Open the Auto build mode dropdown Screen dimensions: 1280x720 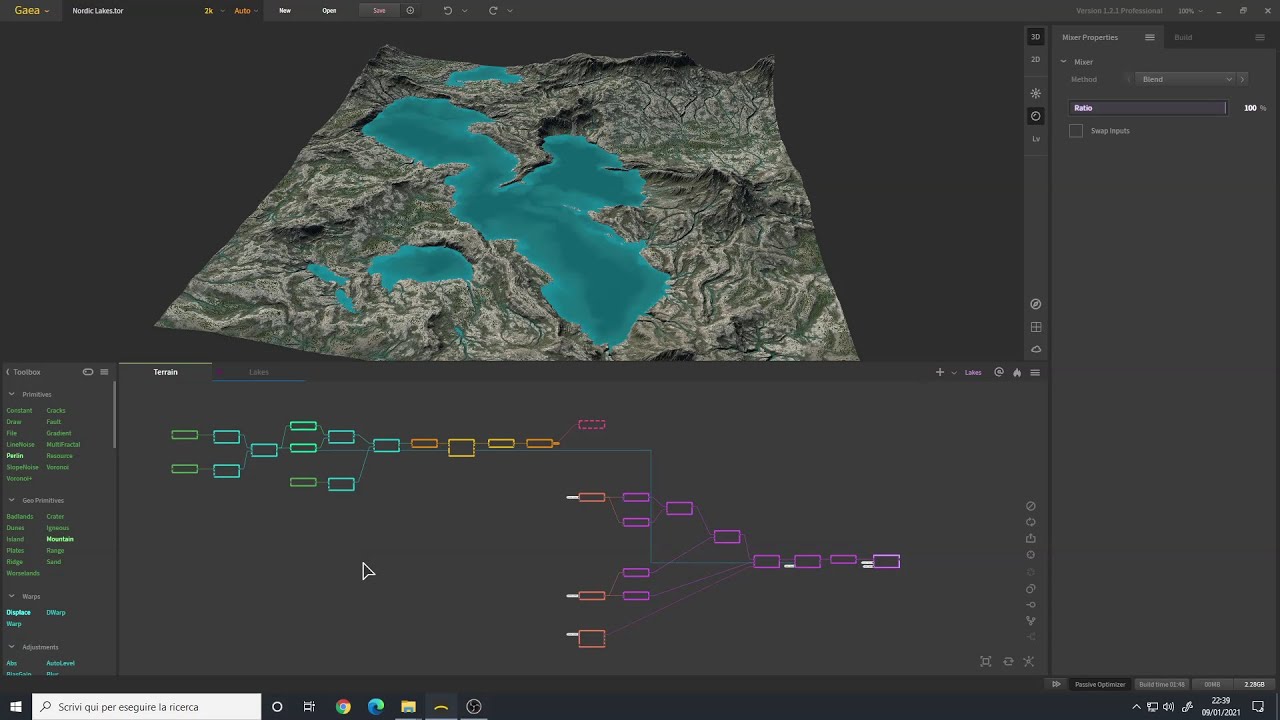245,10
